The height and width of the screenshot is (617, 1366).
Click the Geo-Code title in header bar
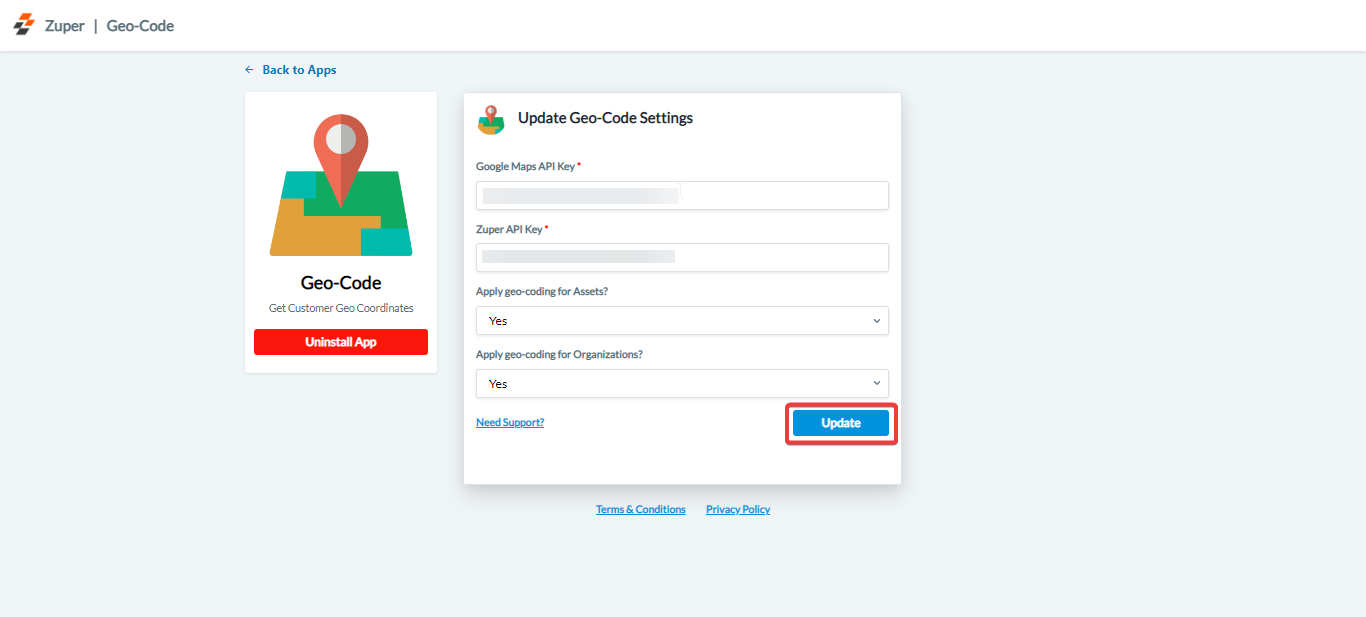[x=140, y=26]
